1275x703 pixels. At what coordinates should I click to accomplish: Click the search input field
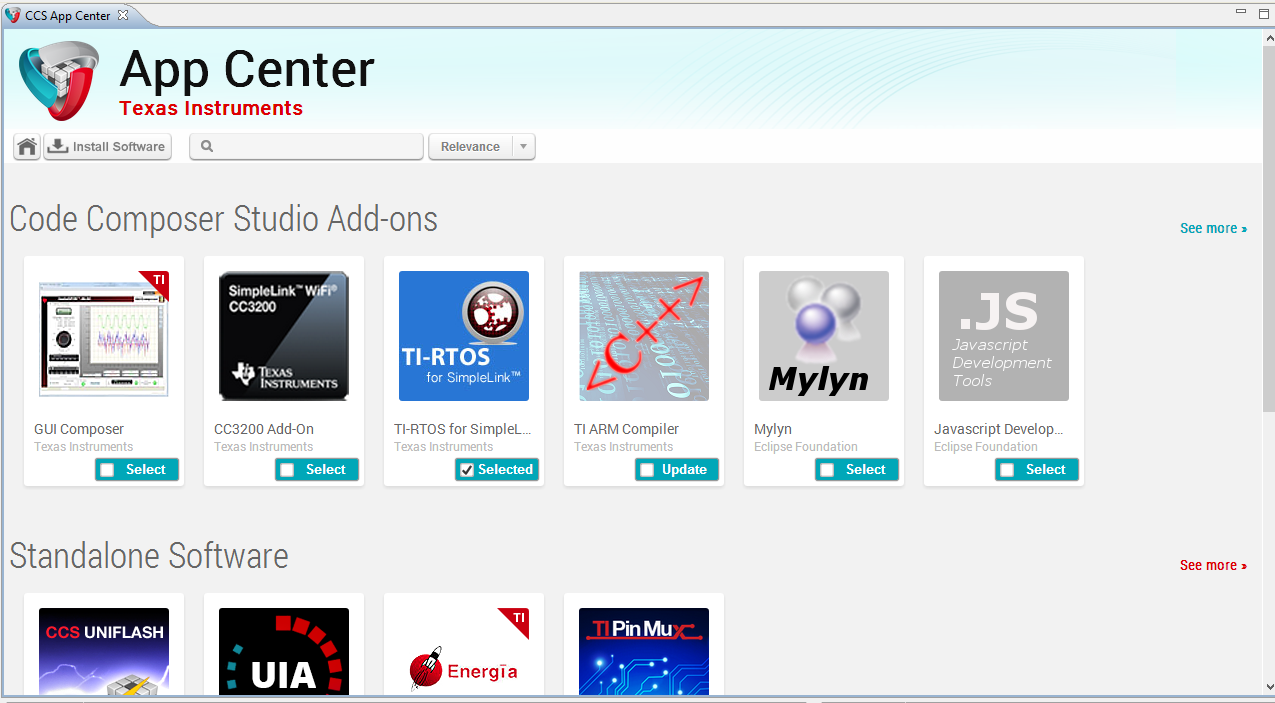310,146
